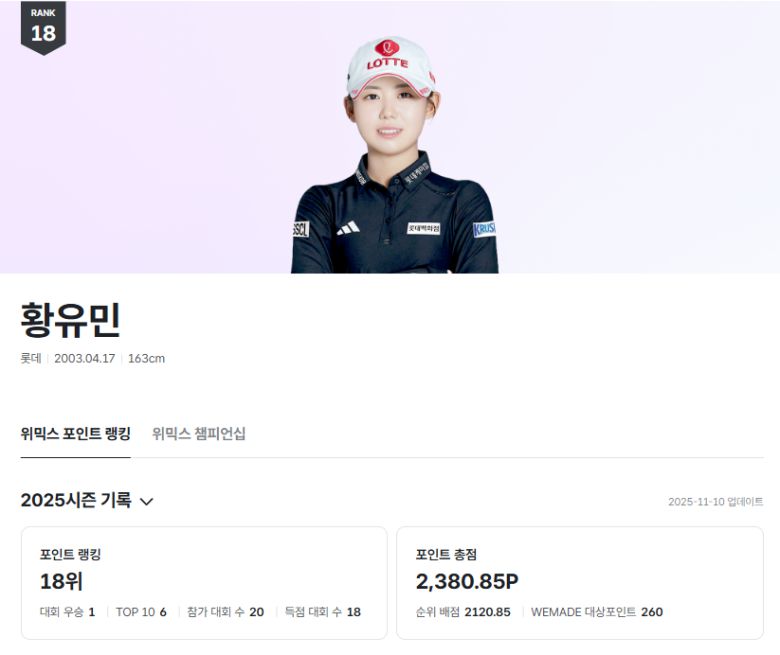Screen dimensions: 780x655
Task: Select the 위믹스 포인트 랭킹 tab
Action: click(x=76, y=434)
